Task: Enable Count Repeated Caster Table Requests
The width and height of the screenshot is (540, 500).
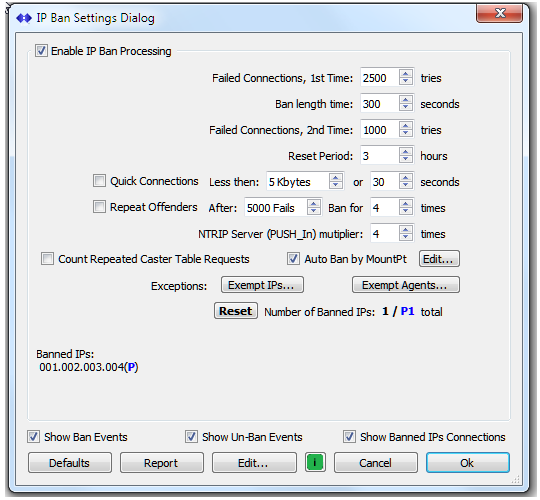Action: tap(48, 258)
